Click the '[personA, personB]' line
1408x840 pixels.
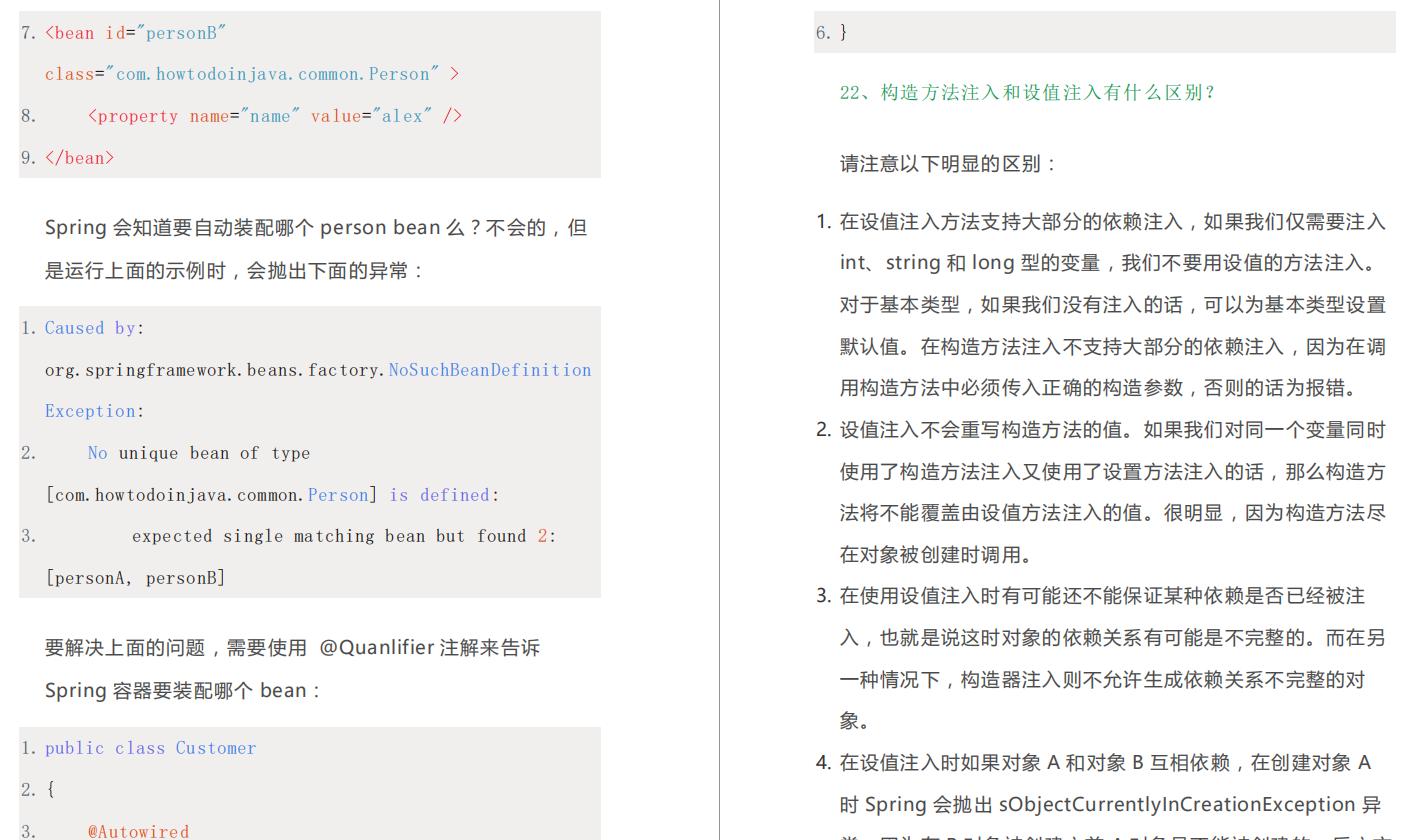[x=135, y=578]
